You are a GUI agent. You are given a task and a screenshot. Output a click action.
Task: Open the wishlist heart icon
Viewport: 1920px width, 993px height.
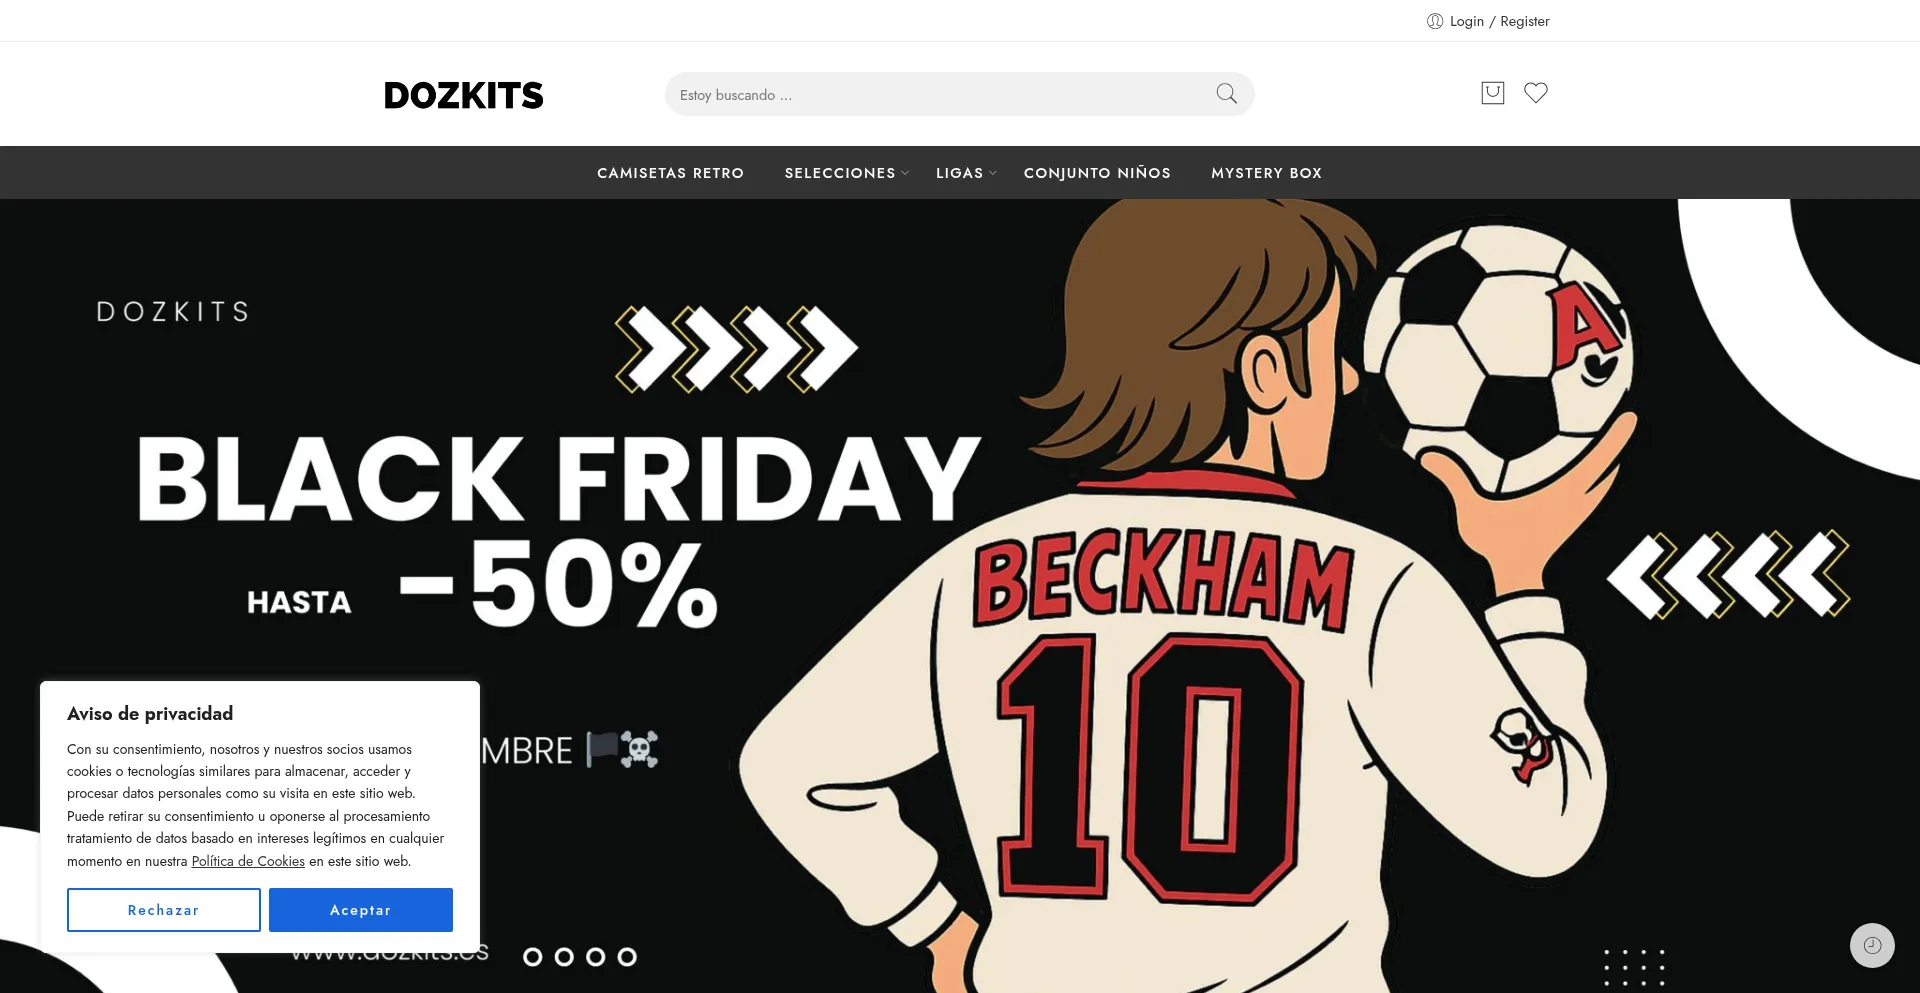click(1536, 93)
